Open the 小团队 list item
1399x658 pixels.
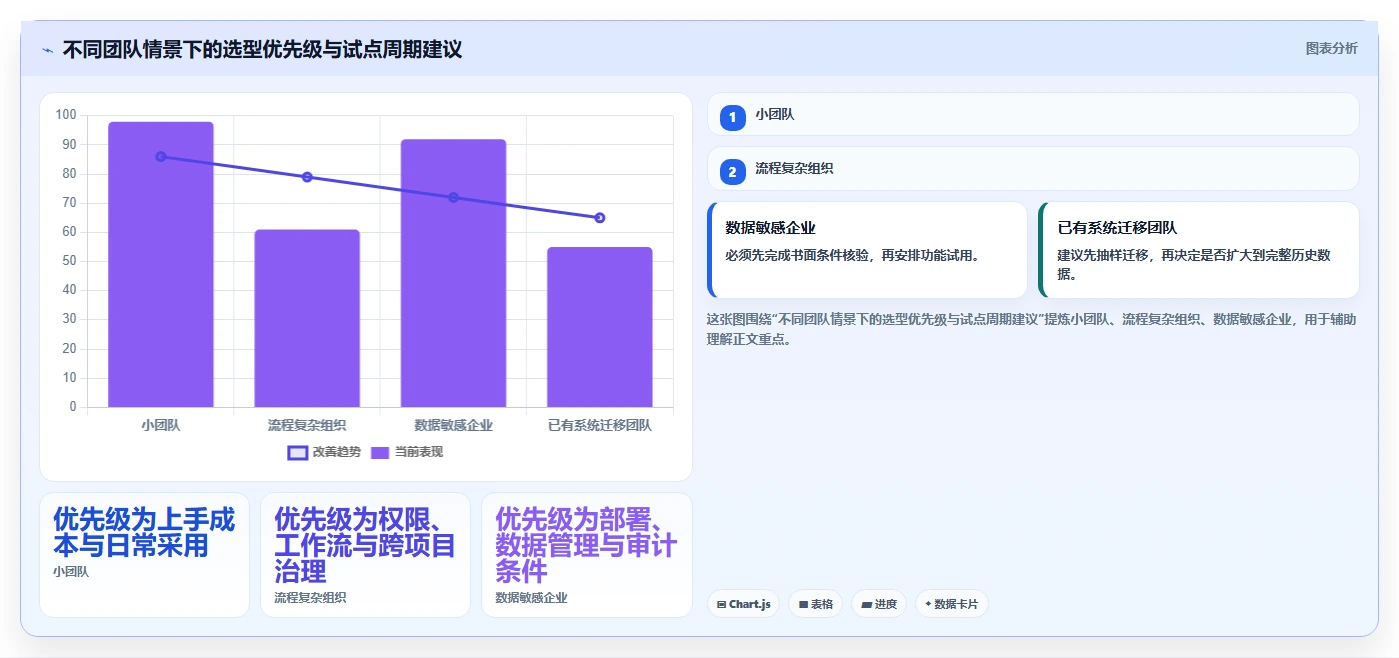click(1033, 114)
